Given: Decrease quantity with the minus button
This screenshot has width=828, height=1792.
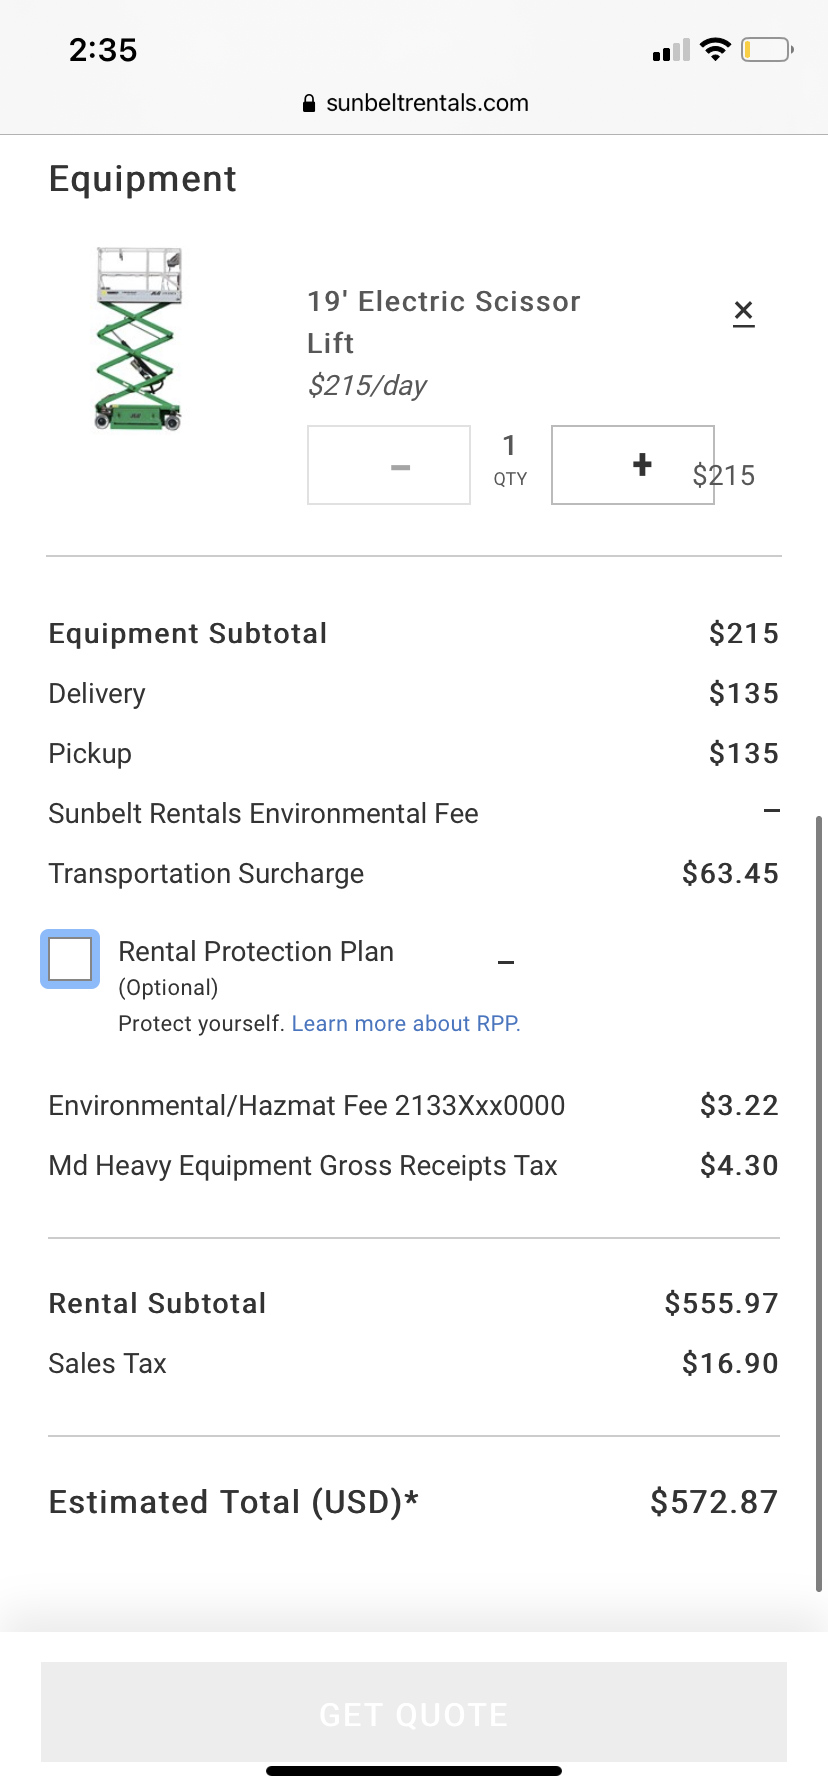Looking at the screenshot, I should [x=389, y=466].
